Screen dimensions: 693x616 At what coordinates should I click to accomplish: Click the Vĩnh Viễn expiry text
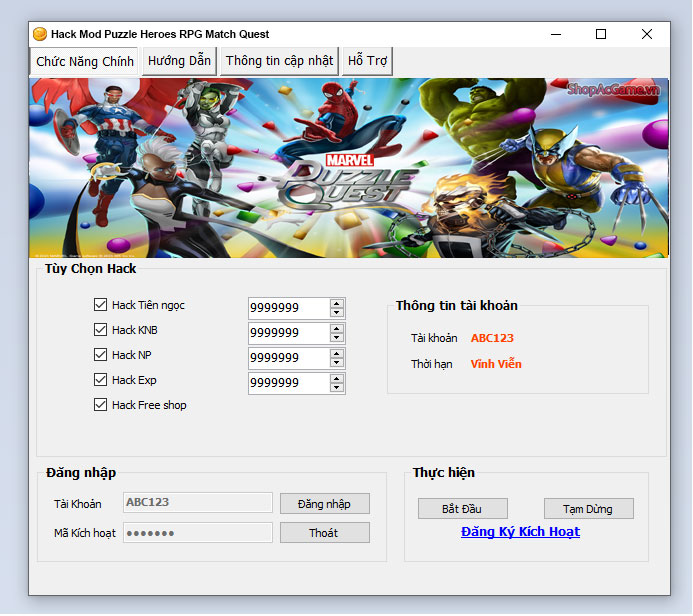click(496, 364)
